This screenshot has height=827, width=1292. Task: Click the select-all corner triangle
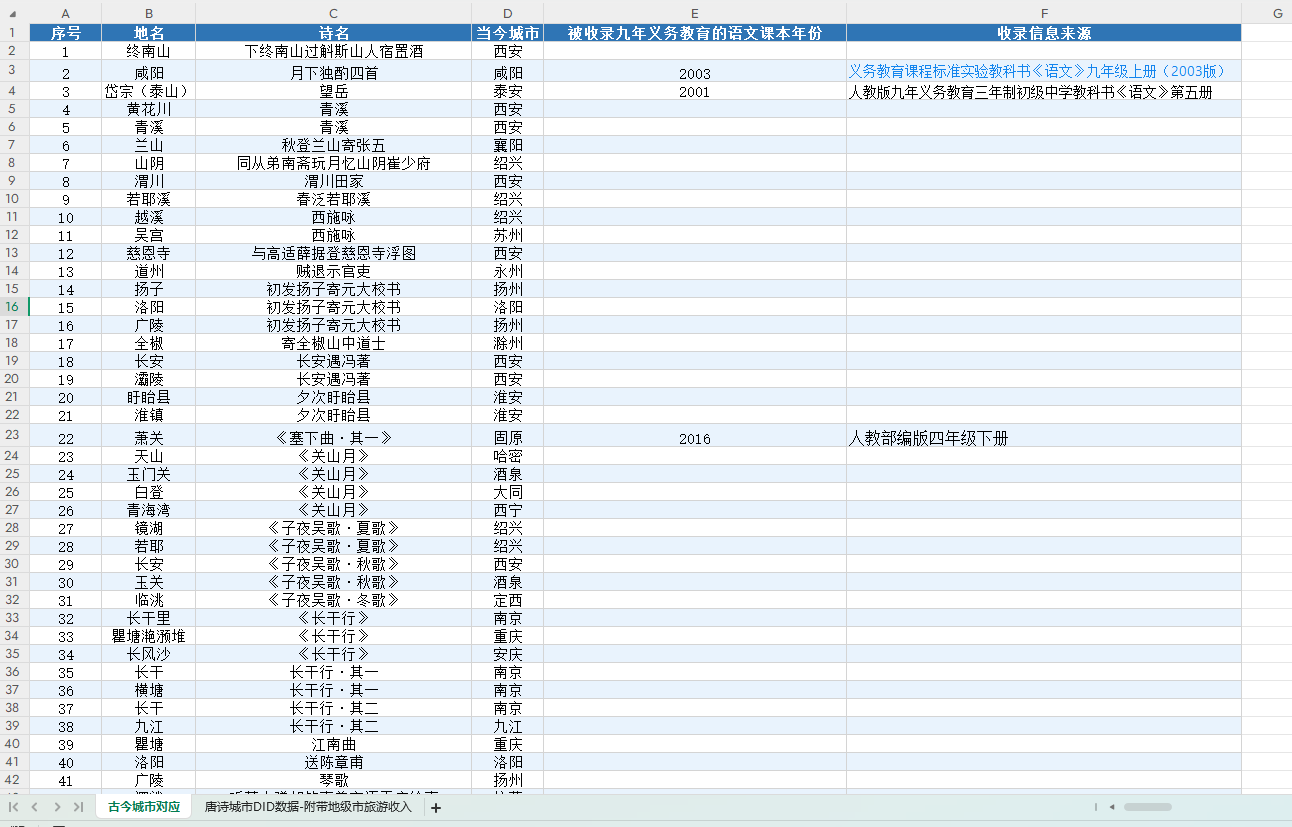tap(14, 14)
